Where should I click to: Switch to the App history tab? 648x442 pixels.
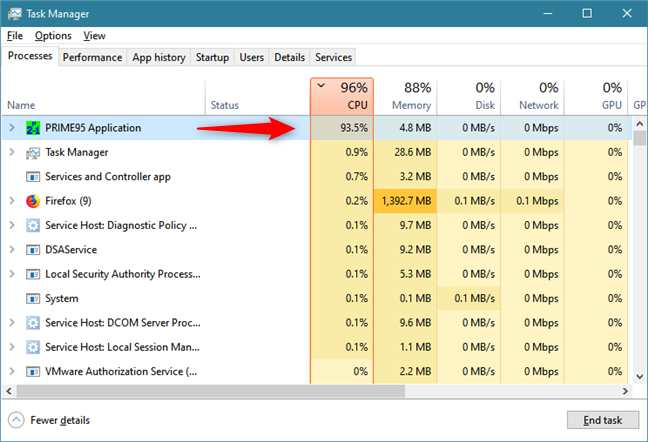pos(159,57)
